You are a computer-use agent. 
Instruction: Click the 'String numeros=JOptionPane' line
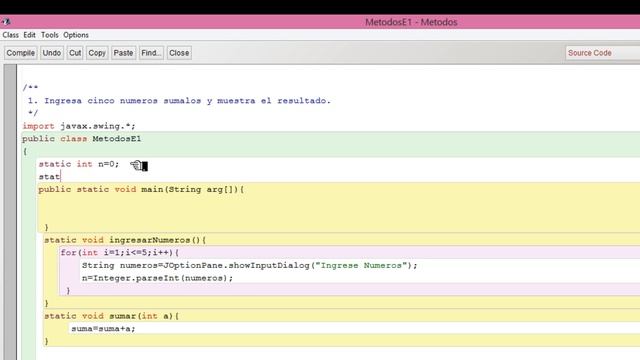coord(249,265)
